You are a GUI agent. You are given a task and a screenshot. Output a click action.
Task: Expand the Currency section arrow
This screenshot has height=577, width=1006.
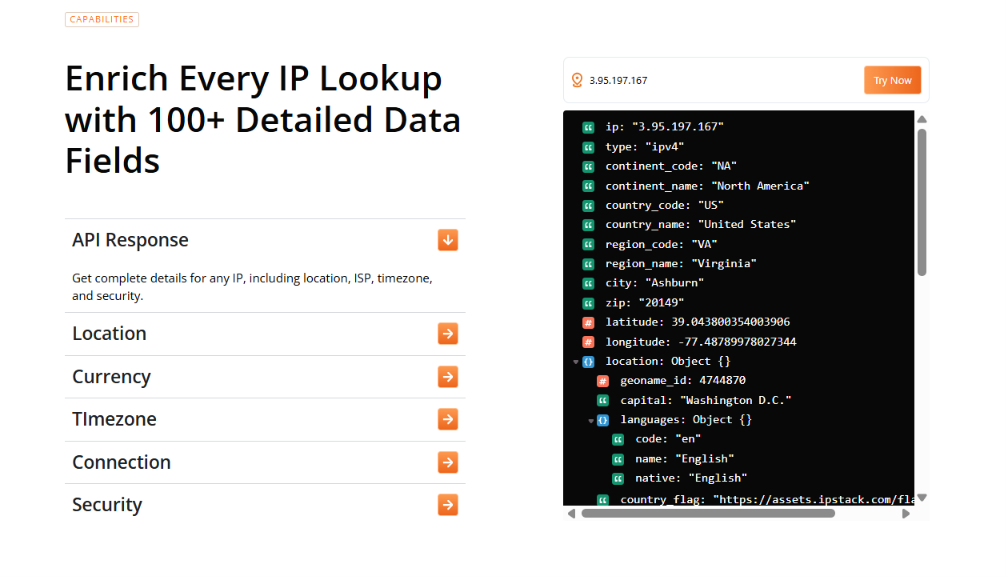point(448,377)
